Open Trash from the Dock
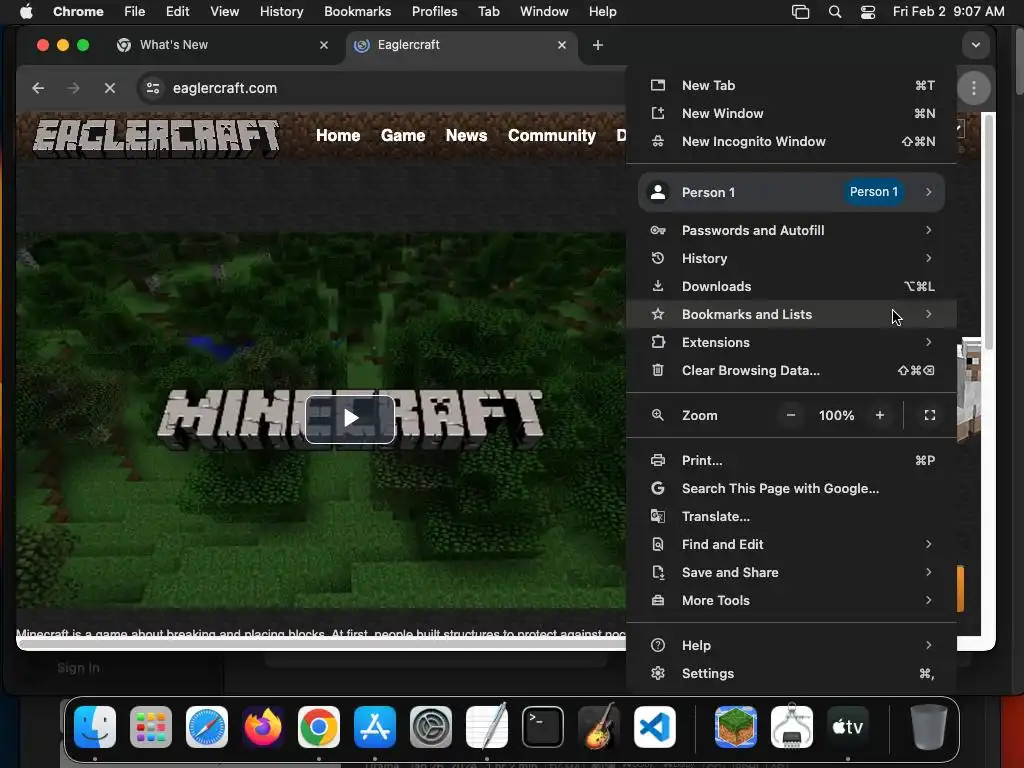Viewport: 1024px width, 768px height. [928, 727]
